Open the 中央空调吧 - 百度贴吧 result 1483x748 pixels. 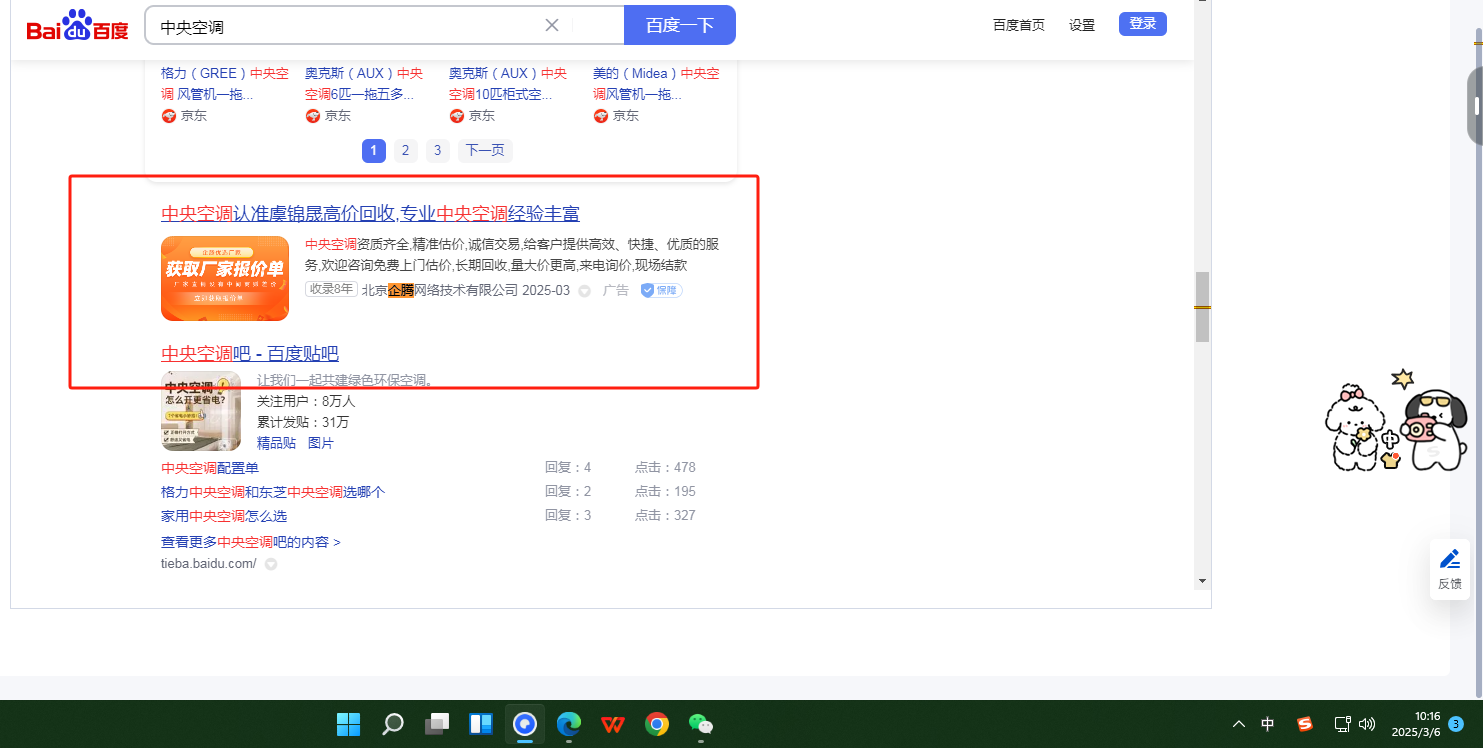tap(250, 354)
